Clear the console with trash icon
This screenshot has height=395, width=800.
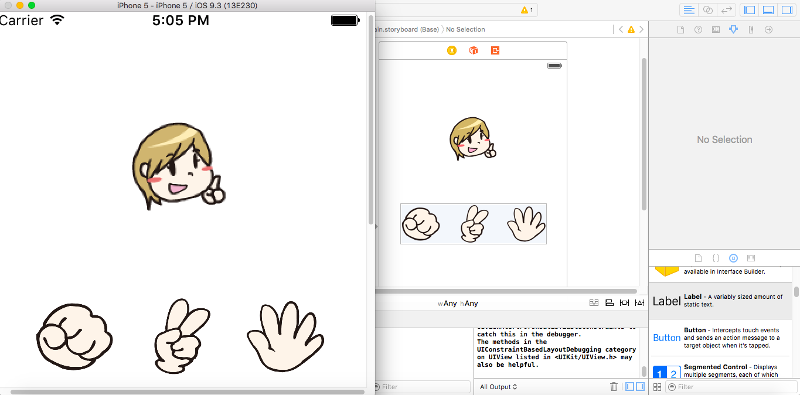click(614, 387)
